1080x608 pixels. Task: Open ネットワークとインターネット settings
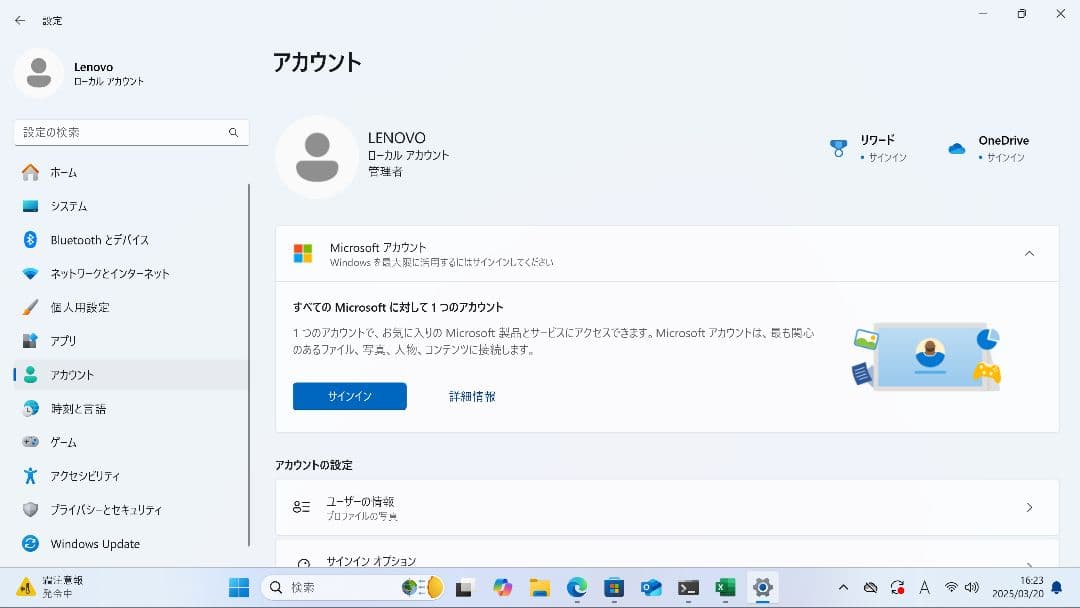pos(110,273)
